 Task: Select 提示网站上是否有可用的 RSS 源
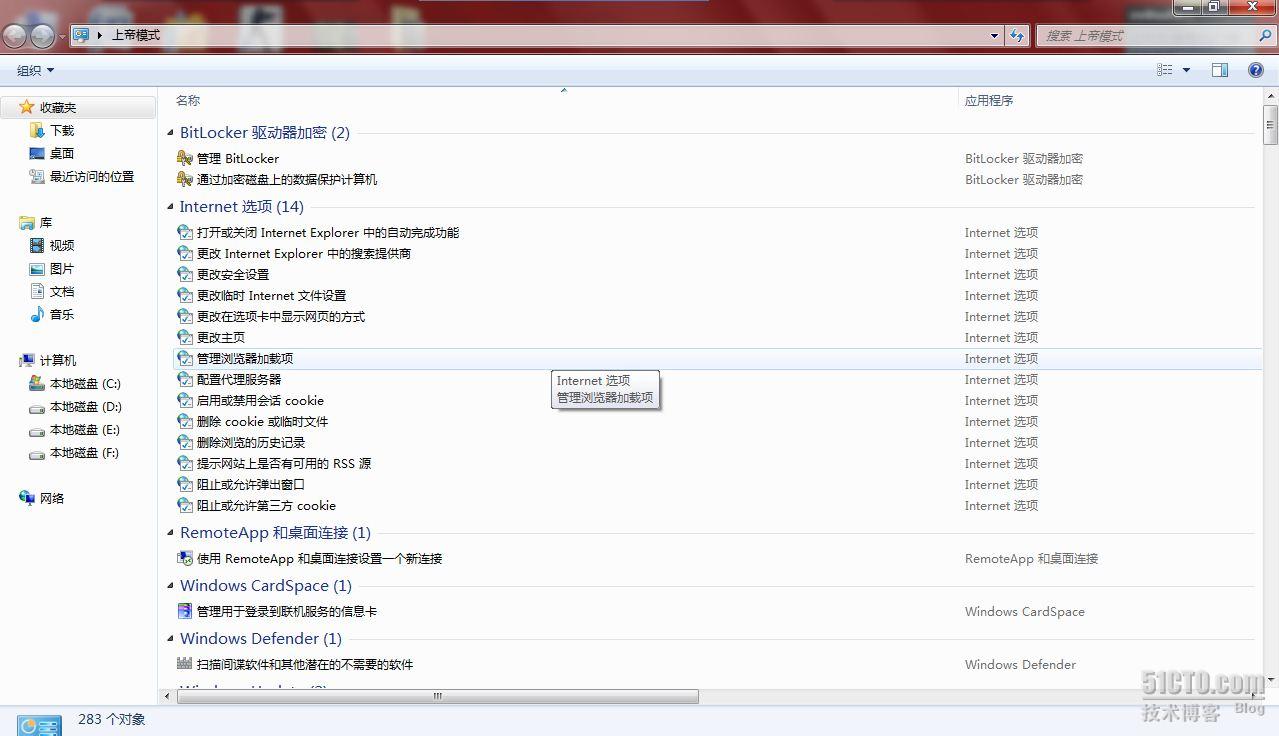pos(284,463)
